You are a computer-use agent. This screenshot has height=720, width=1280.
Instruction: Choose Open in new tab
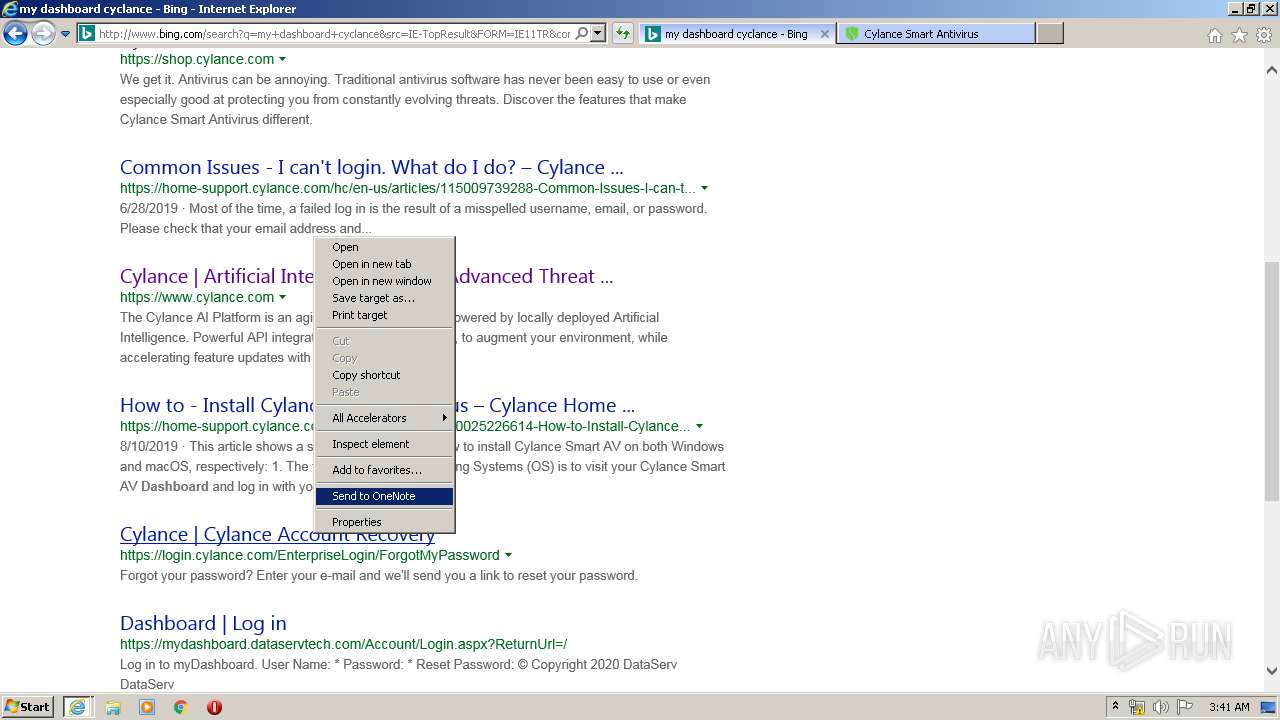pyautogui.click(x=384, y=264)
